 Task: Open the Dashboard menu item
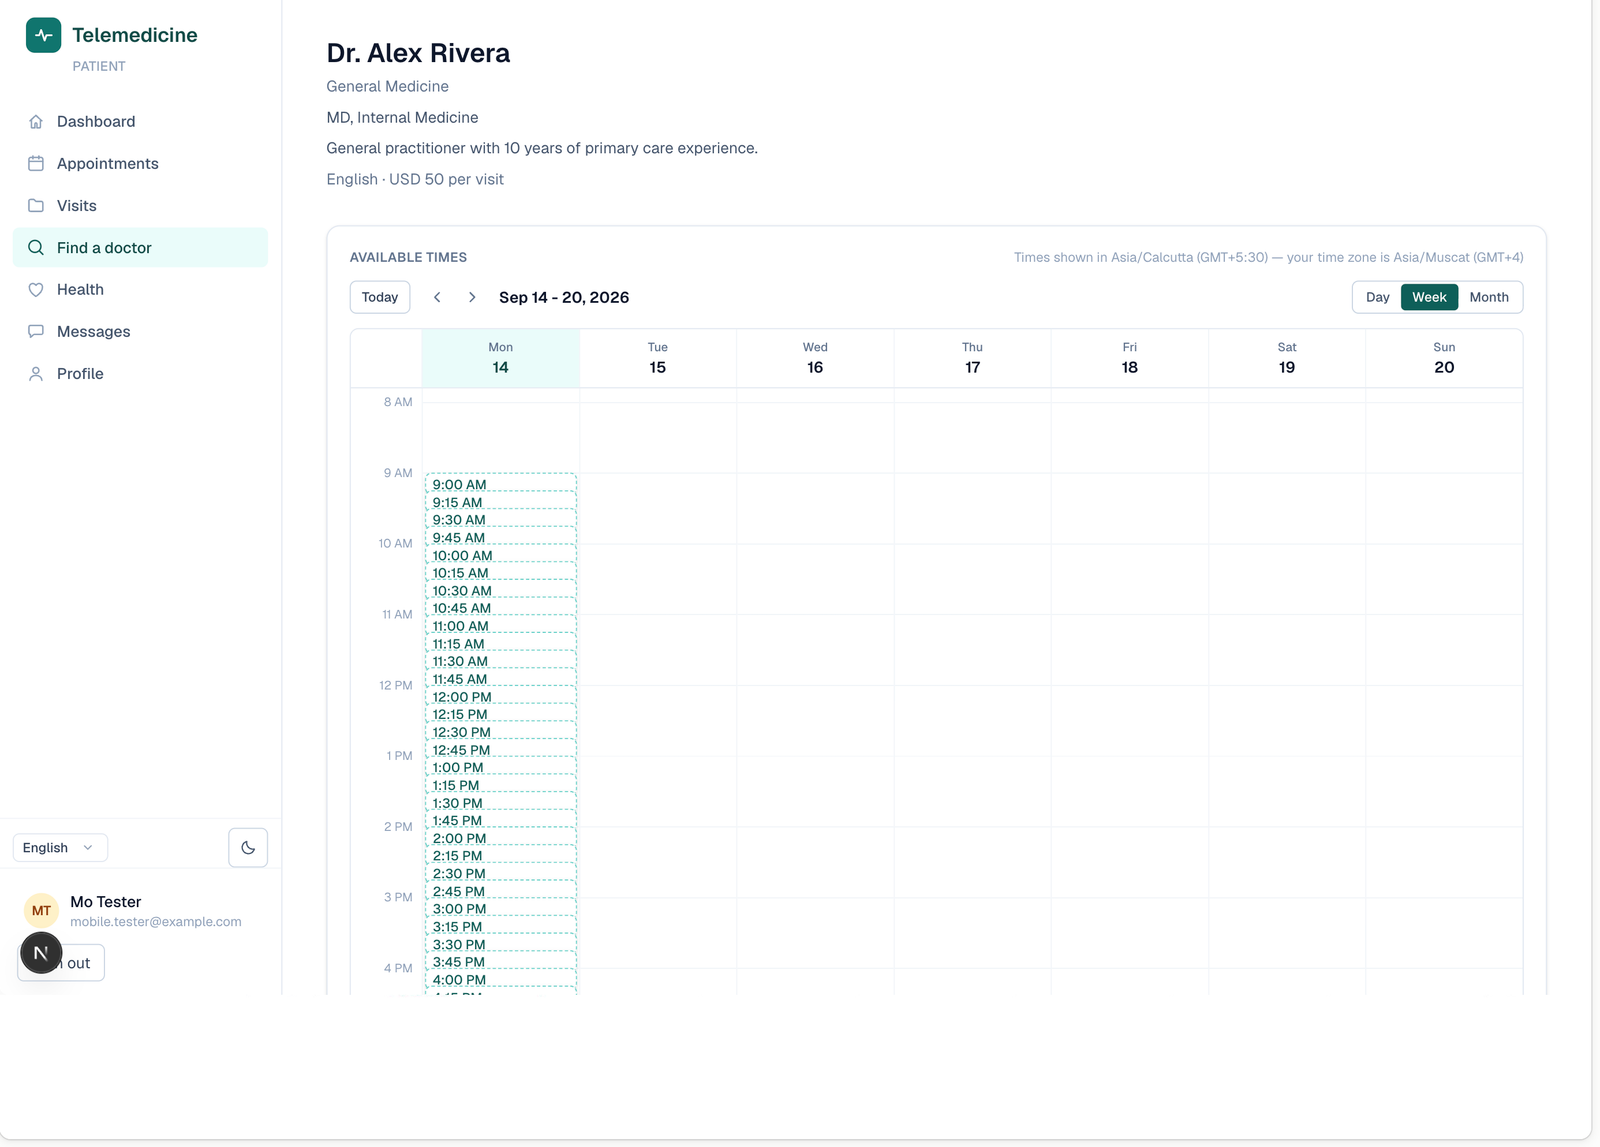pyautogui.click(x=140, y=121)
